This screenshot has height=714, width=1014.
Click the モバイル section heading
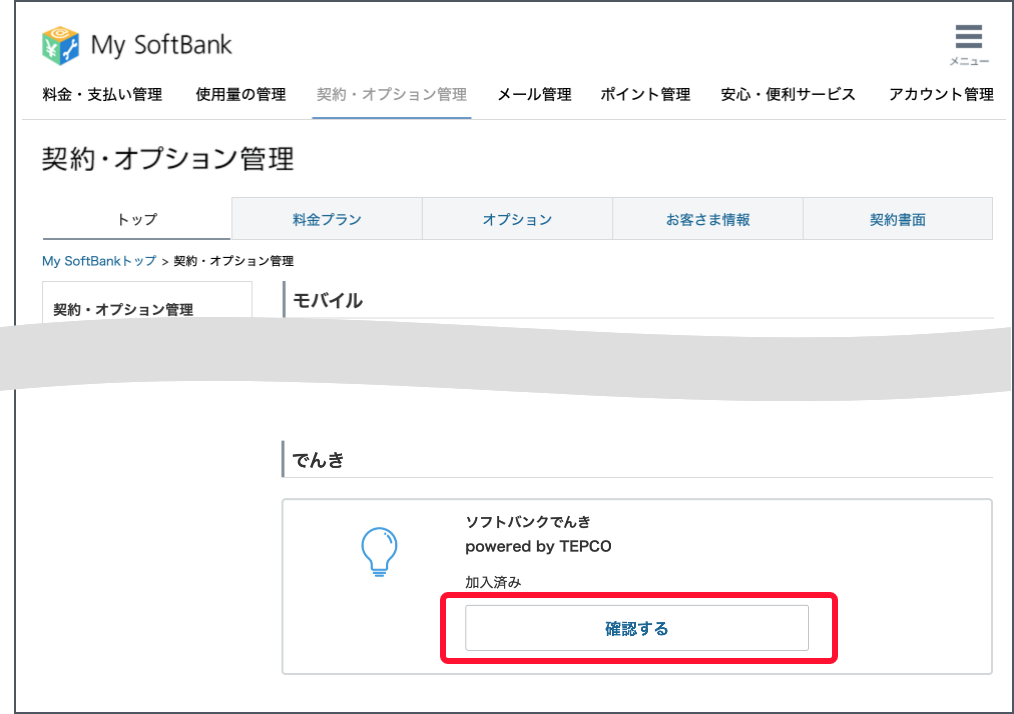(x=328, y=301)
